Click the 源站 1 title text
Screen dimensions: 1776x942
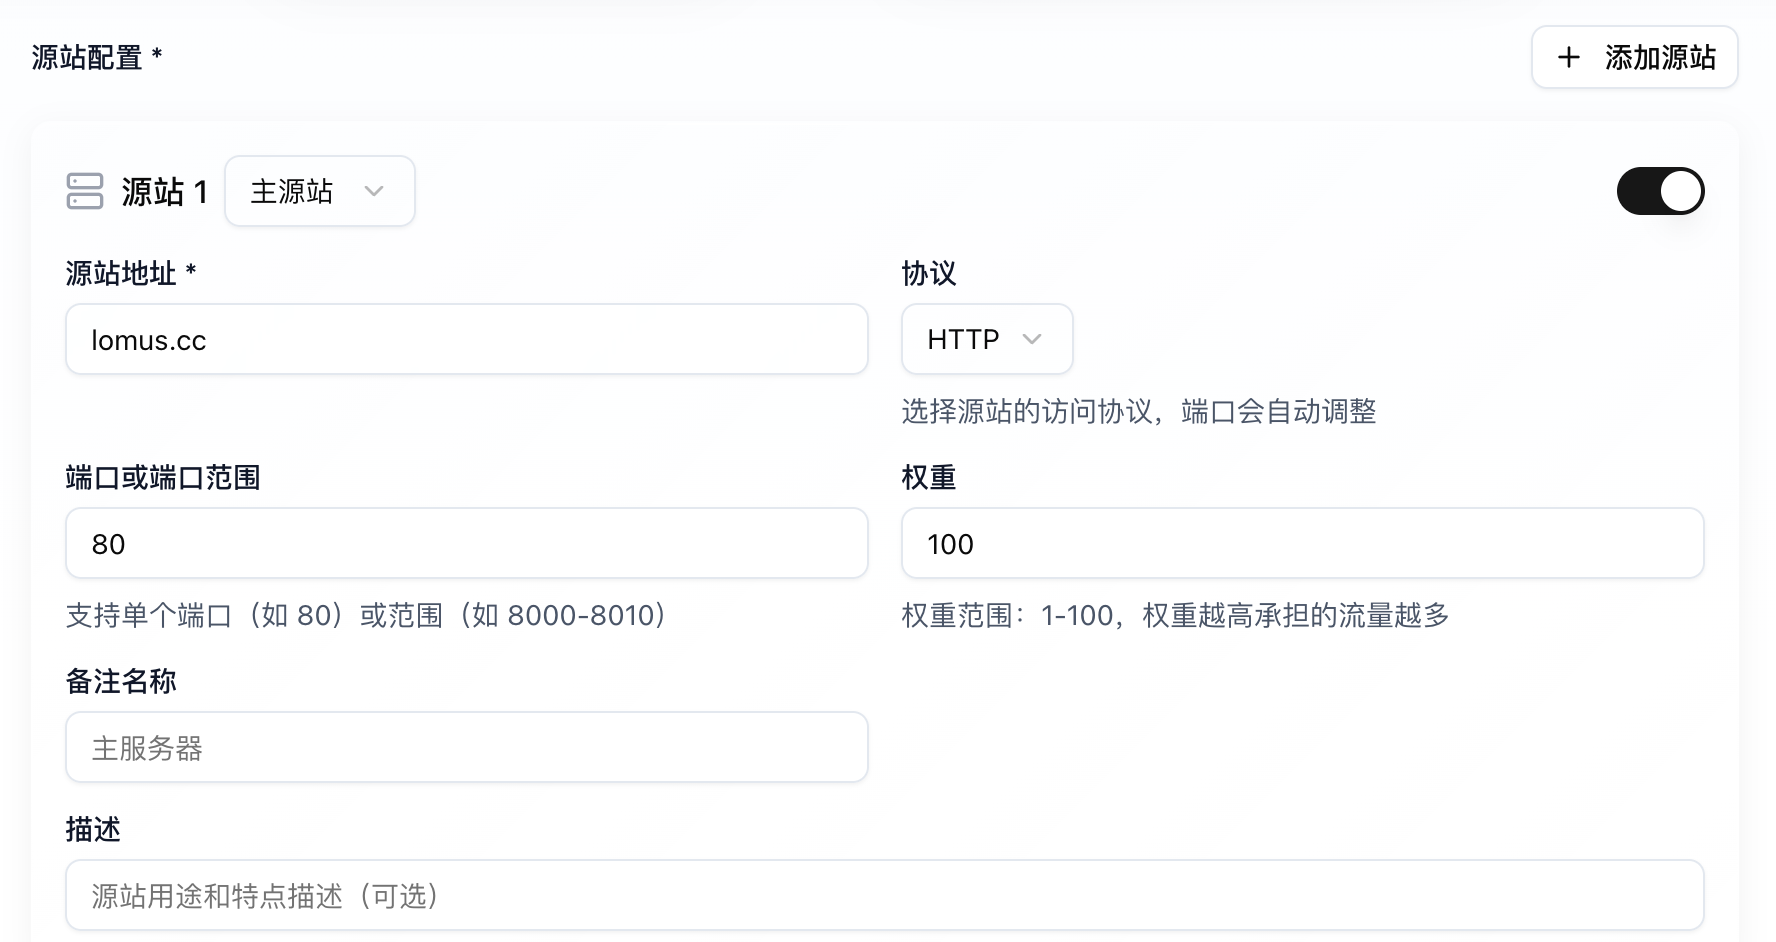point(165,191)
